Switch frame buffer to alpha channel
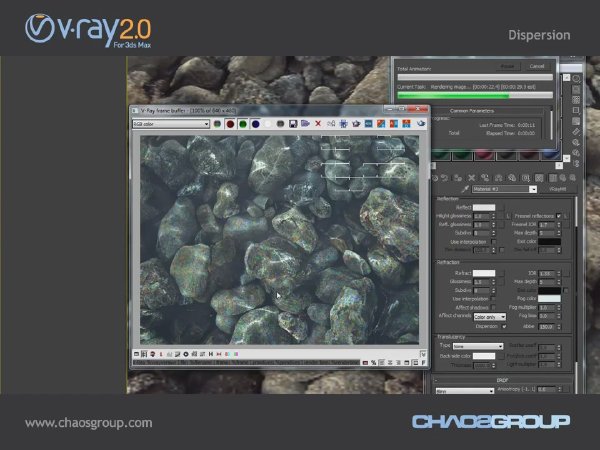 point(268,124)
